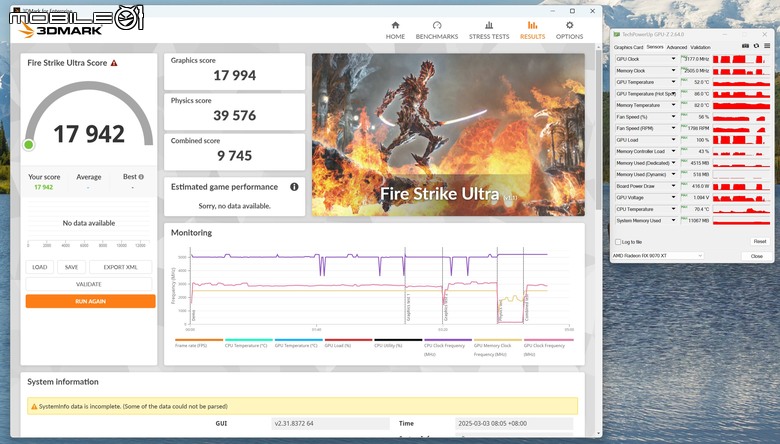Toggle the Frame rate (FPS) legend series

(198, 344)
